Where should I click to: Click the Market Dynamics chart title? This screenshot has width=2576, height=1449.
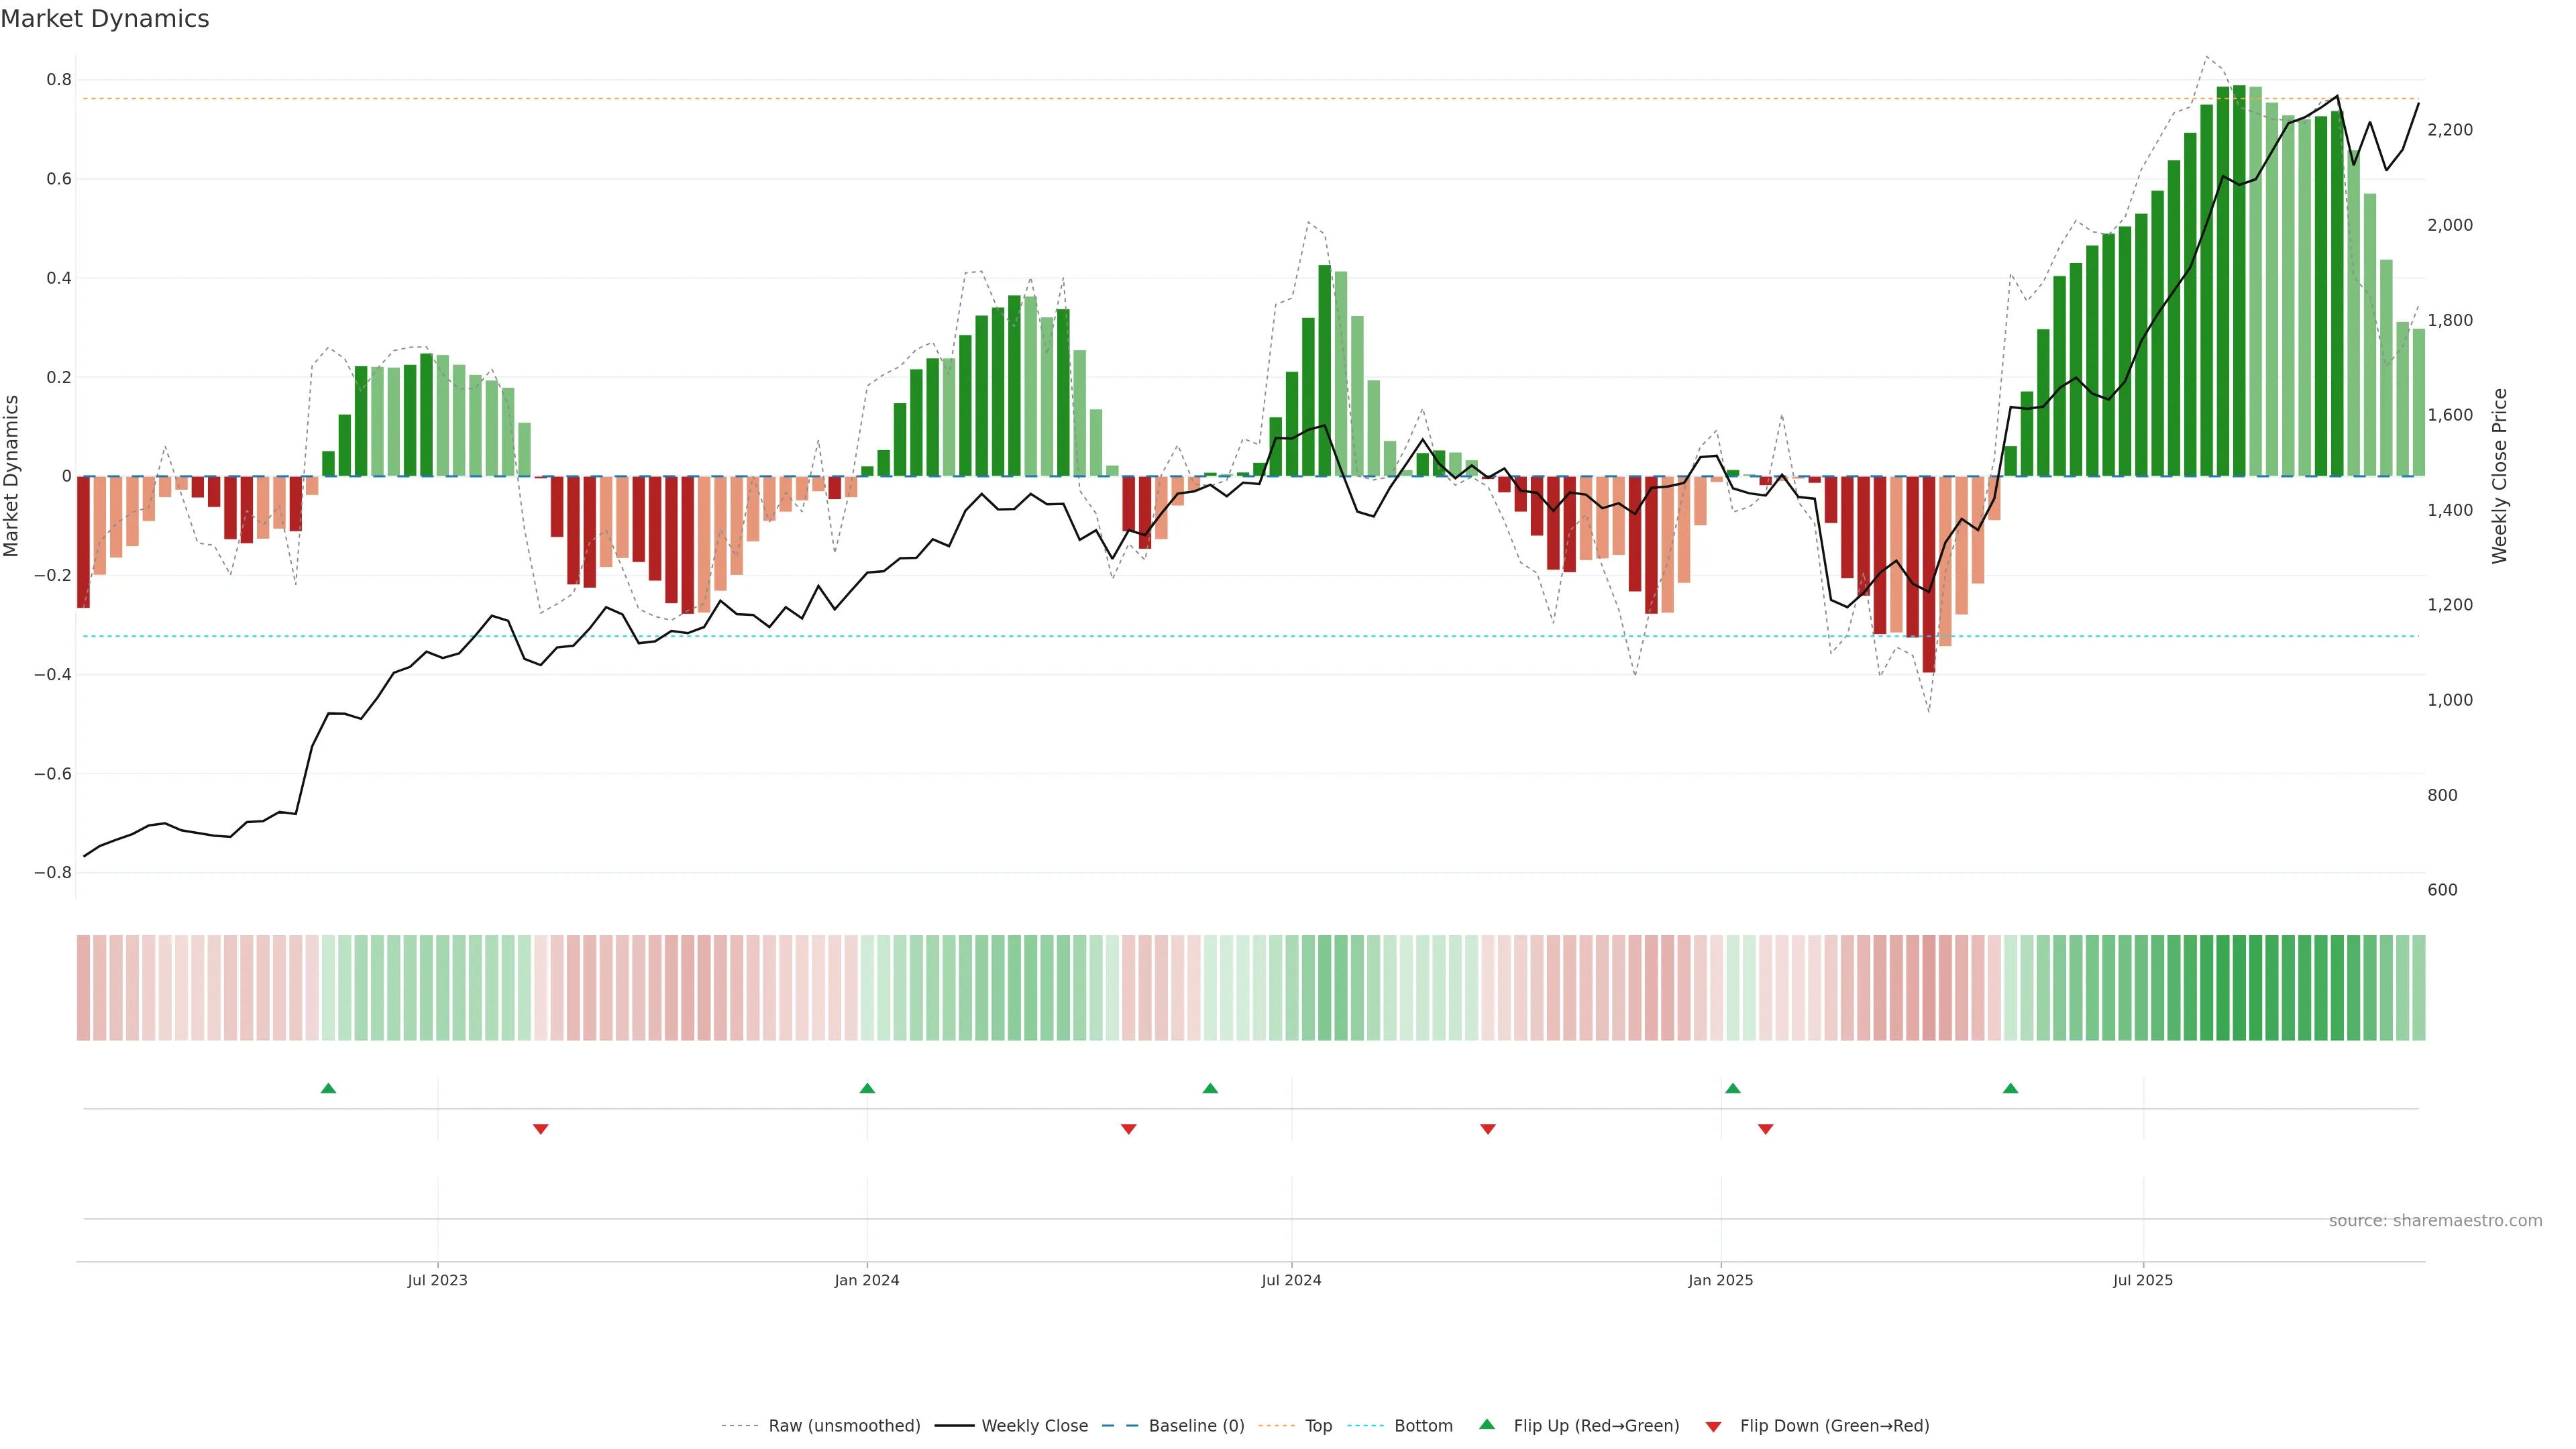tap(105, 19)
